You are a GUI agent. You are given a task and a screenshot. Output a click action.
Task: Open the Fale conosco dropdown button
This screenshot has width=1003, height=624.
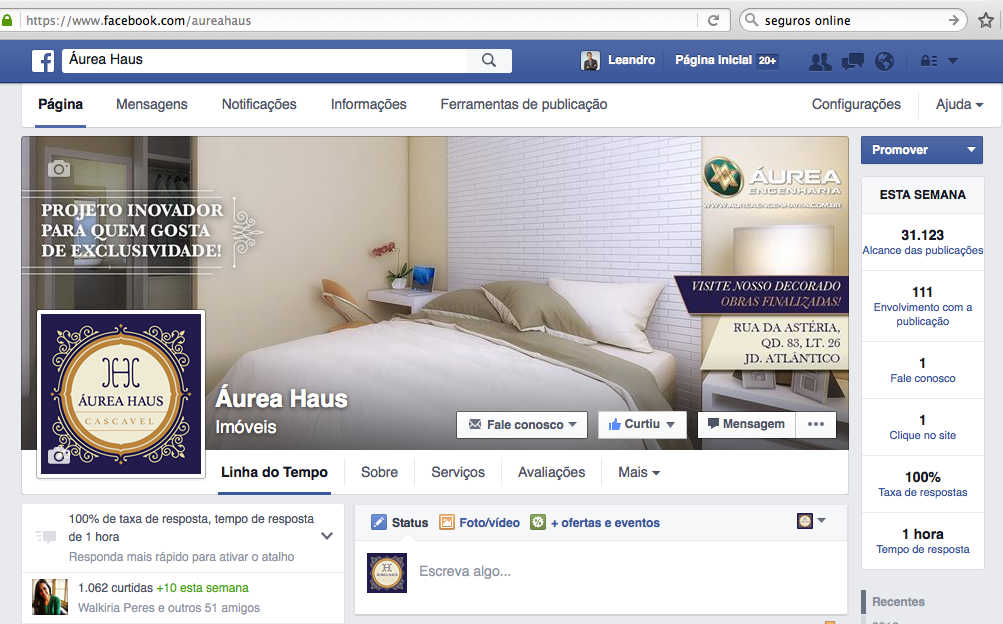coord(522,425)
